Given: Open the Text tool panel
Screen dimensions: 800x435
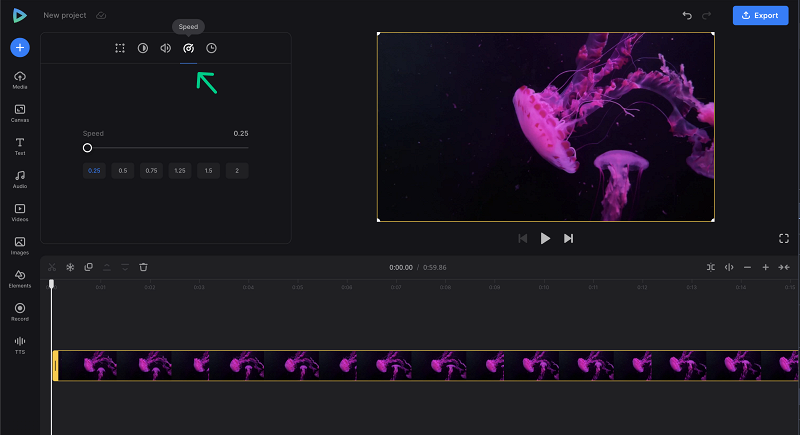Looking at the screenshot, I should [x=20, y=146].
